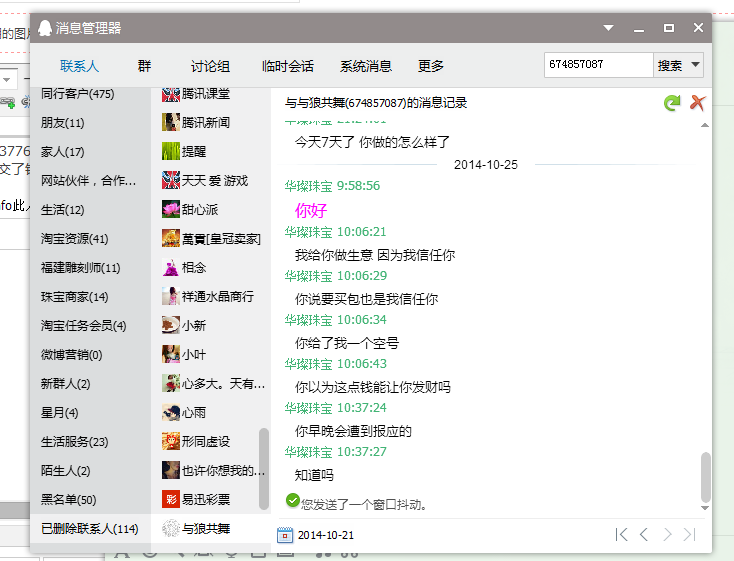Click the 腾讯新闻 contact avatar

(171, 122)
